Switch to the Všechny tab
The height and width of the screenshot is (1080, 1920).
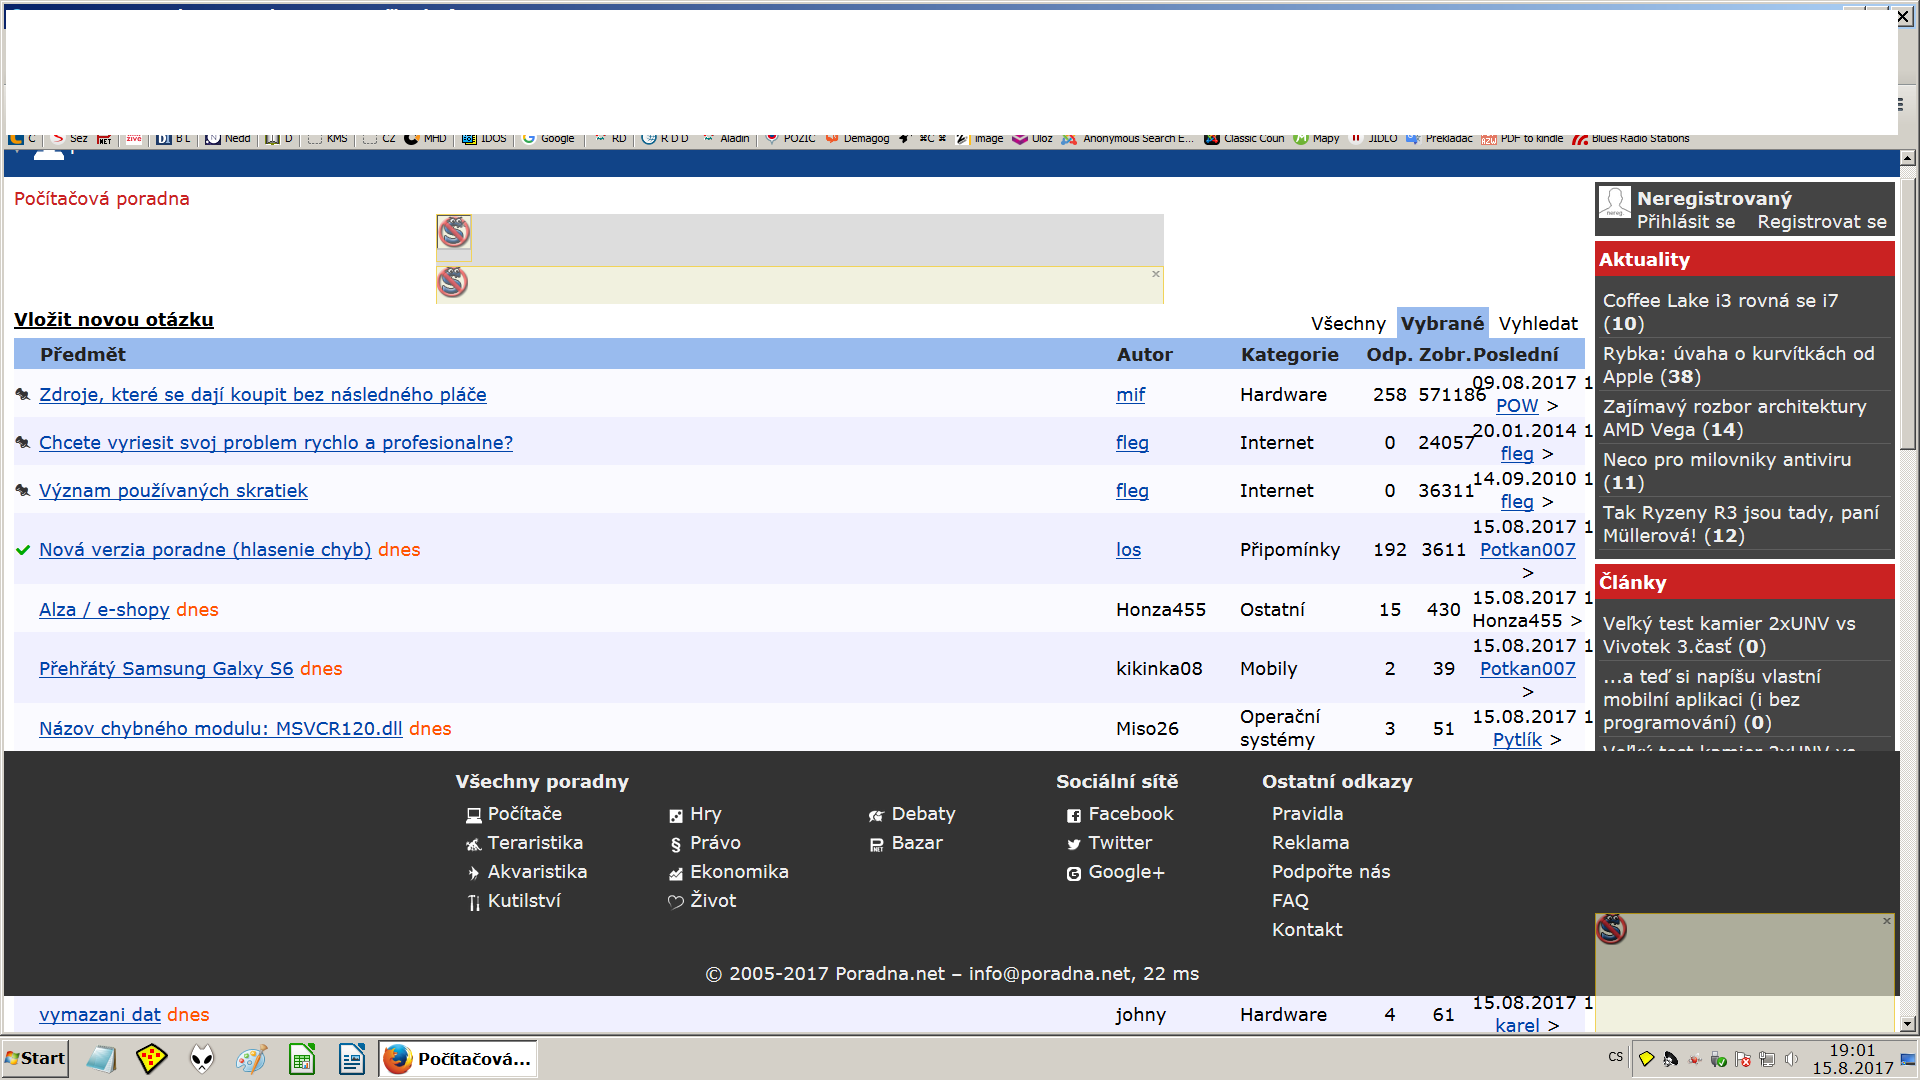coord(1348,323)
